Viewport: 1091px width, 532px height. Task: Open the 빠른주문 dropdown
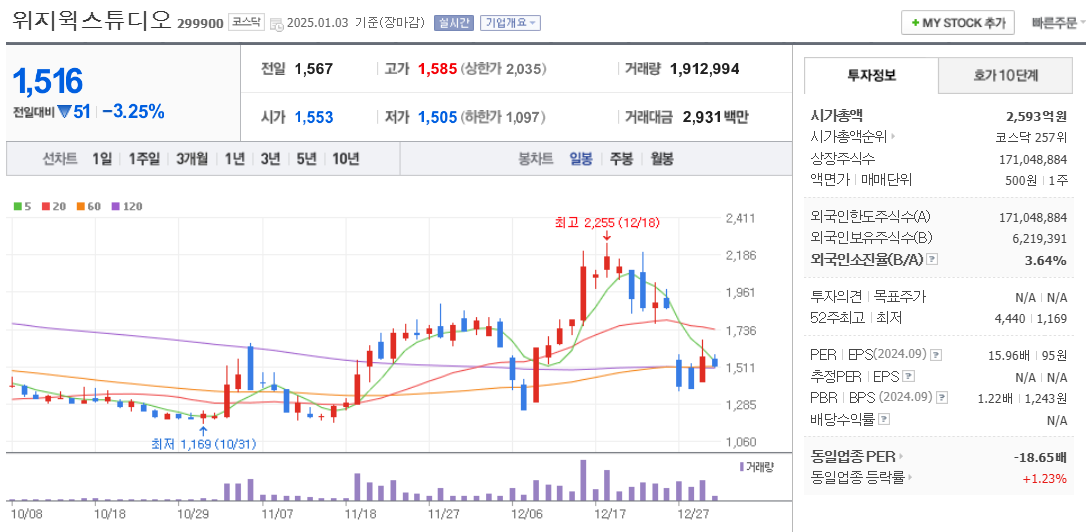pyautogui.click(x=1059, y=23)
